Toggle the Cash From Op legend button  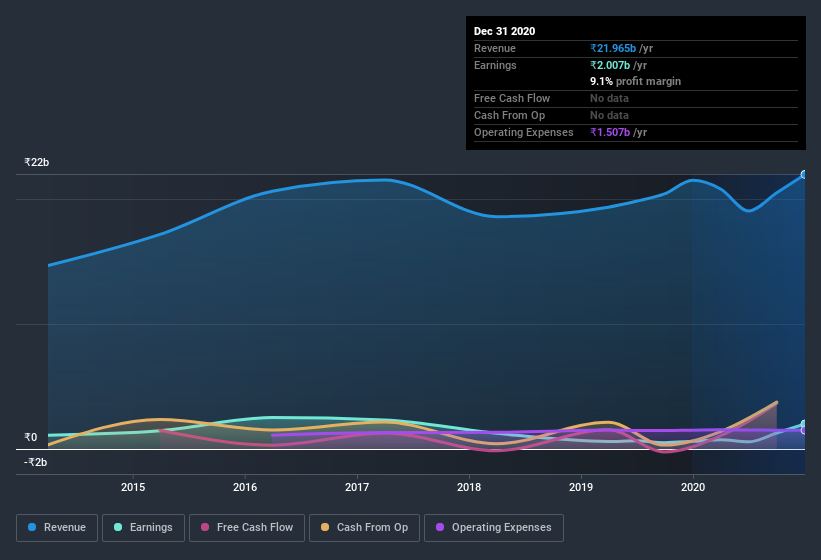point(364,528)
